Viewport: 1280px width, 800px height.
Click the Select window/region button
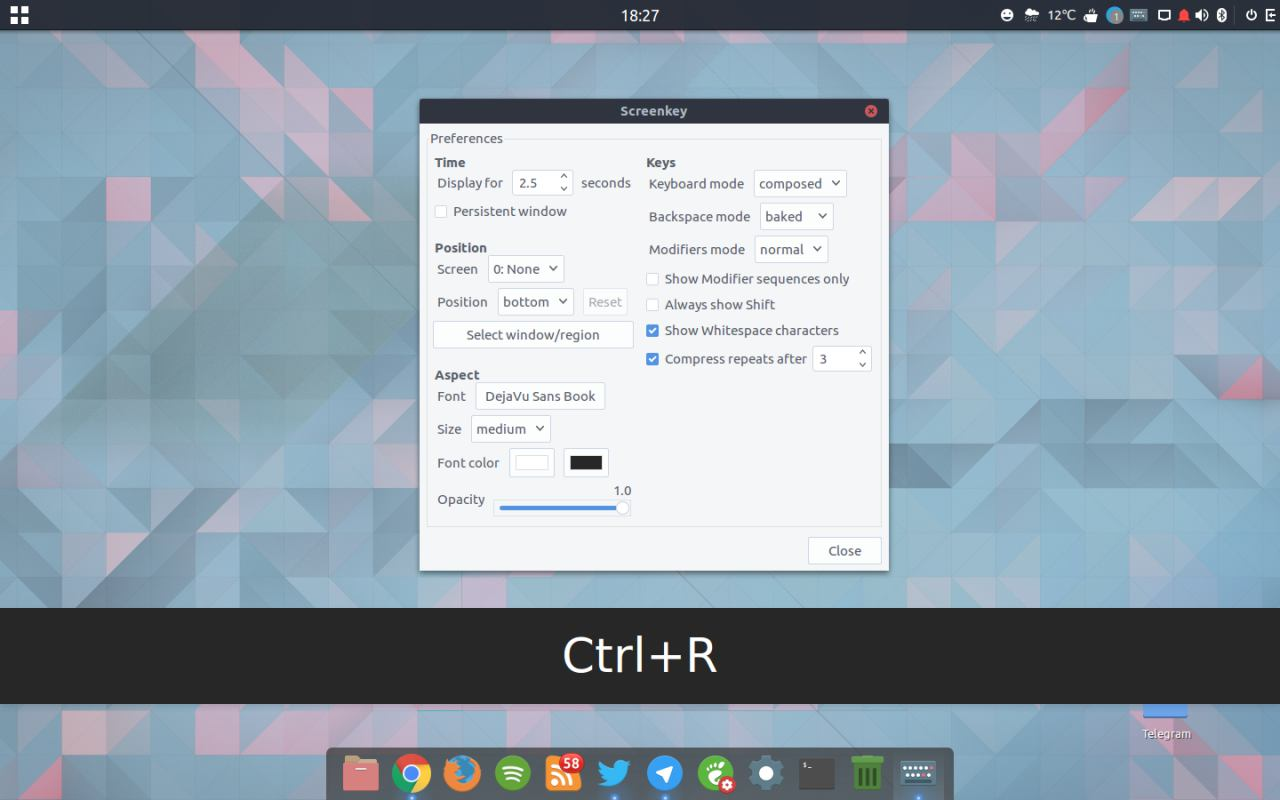pos(532,334)
